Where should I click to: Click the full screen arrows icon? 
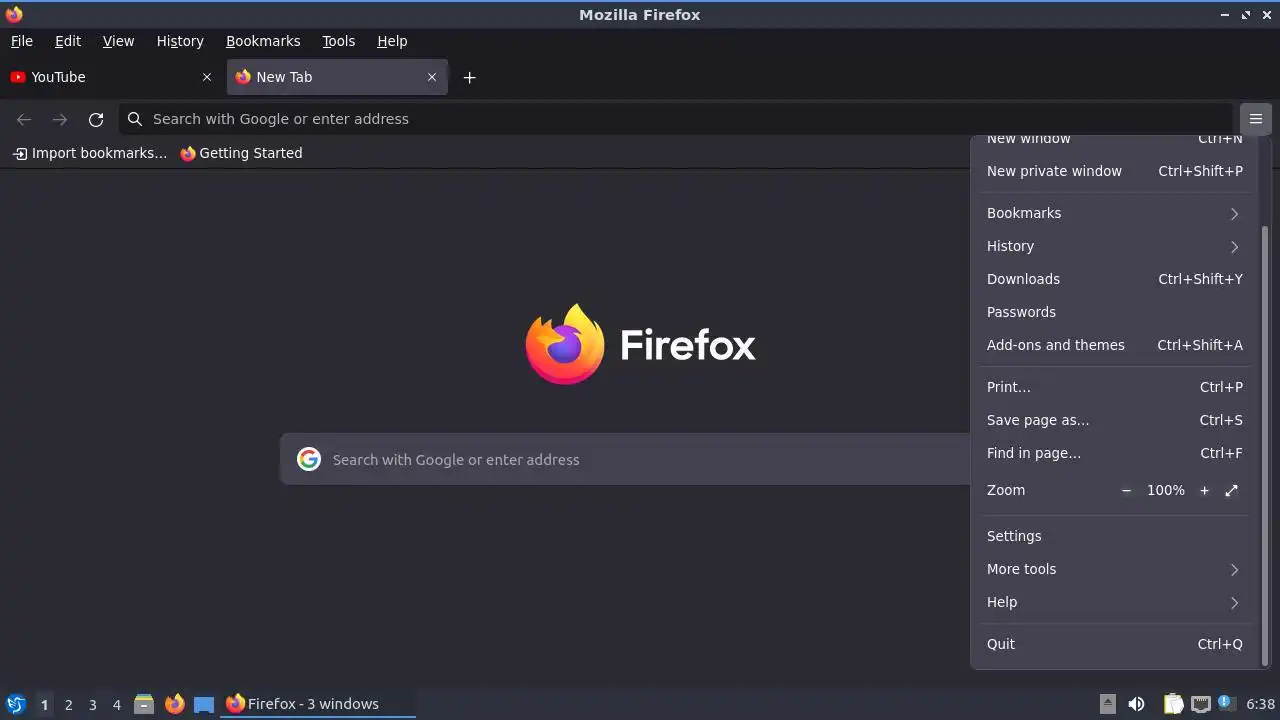[1232, 490]
